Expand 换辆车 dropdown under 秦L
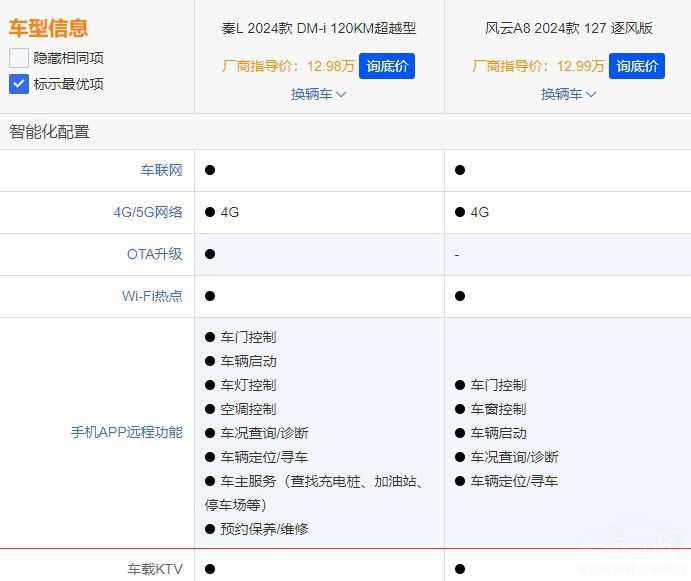Screen dimensions: 691x581 click(x=318, y=94)
